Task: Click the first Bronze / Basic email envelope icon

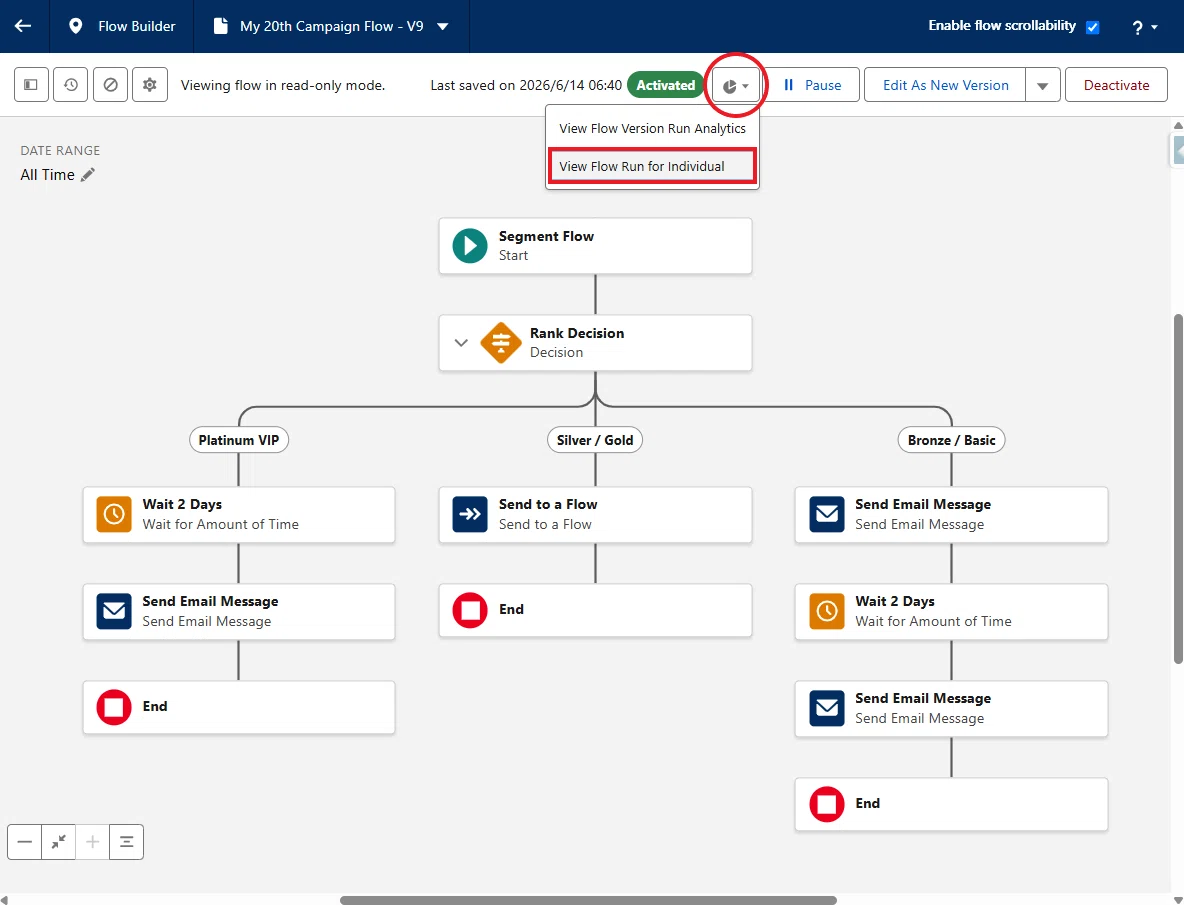Action: tap(827, 515)
